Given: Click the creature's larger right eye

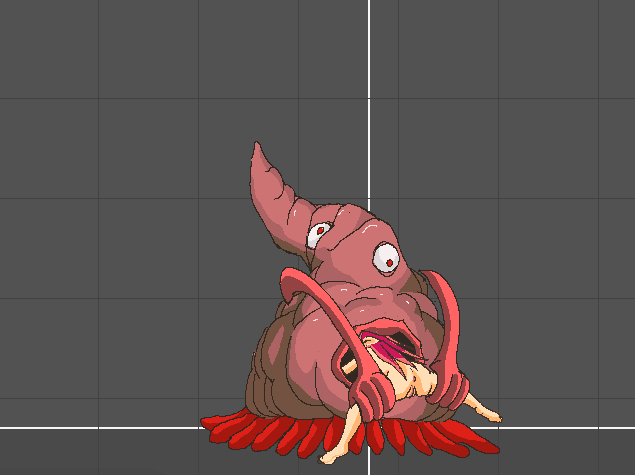Looking at the screenshot, I should [x=385, y=258].
